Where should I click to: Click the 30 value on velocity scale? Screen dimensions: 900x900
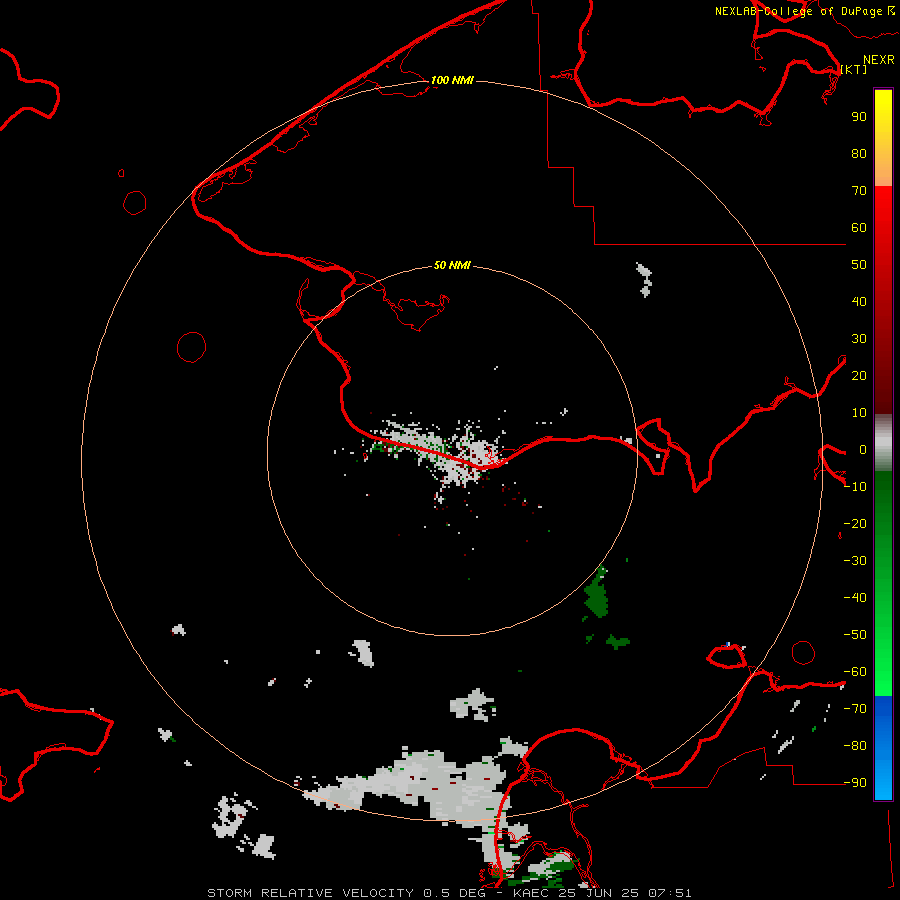click(859, 339)
